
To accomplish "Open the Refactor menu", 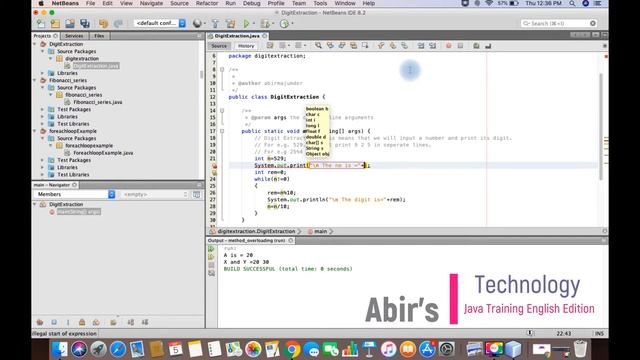I will (x=207, y=3).
